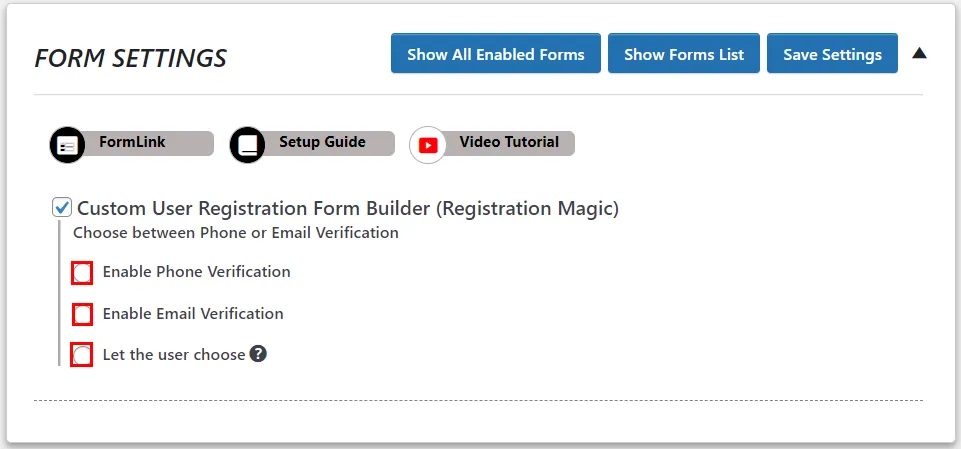Open the FormLink label link
Viewport: 961px width, 449px height.
coord(132,142)
